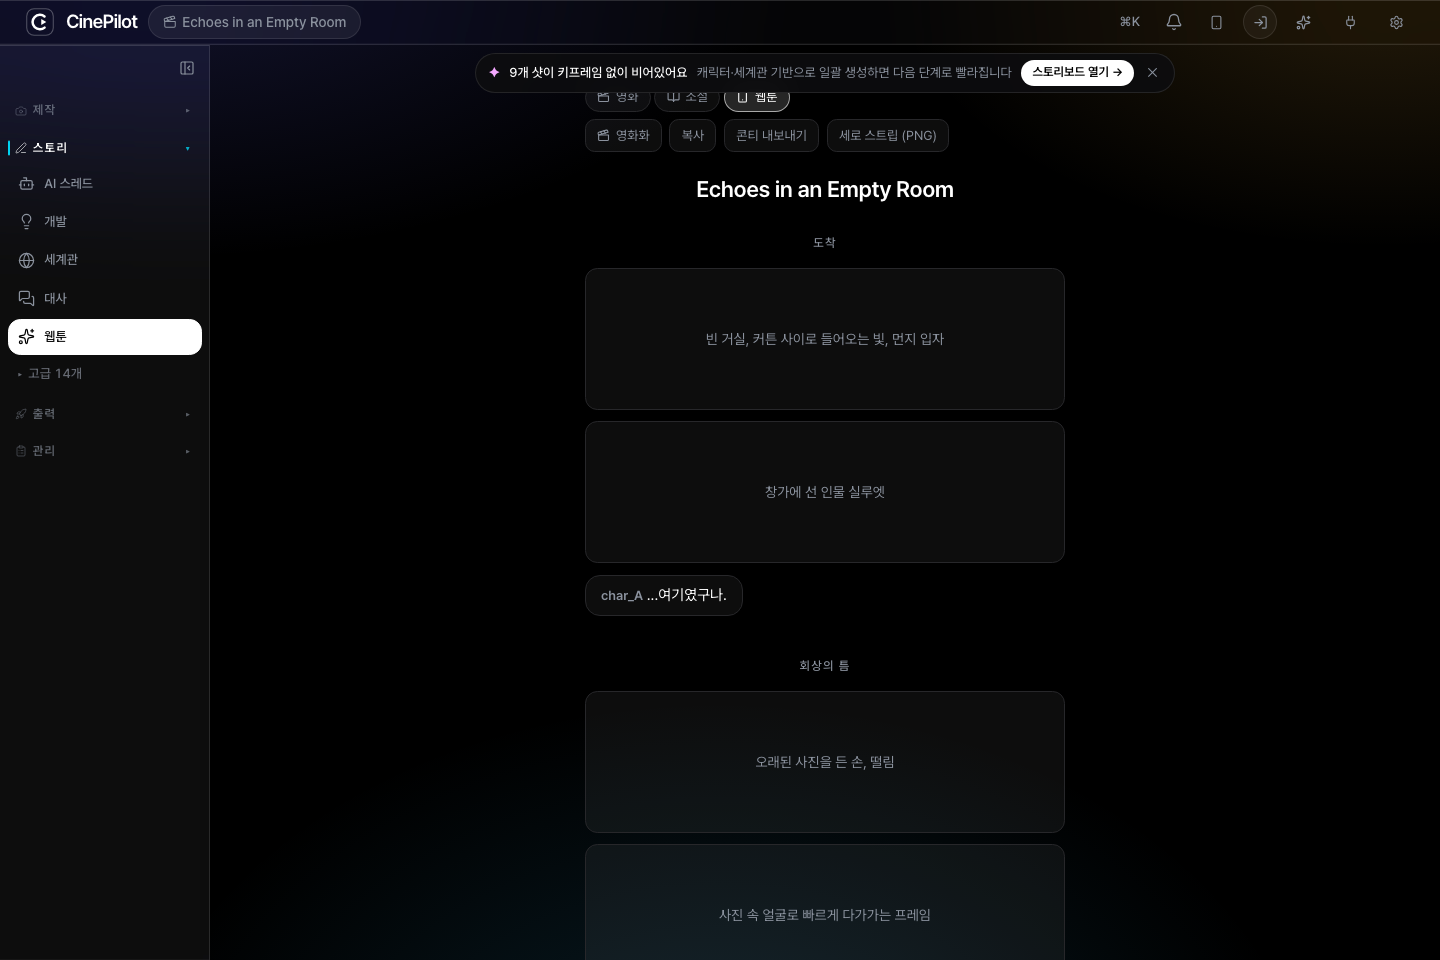Click the sign-in arrow icon
The image size is (1440, 960).
pos(1260,22)
